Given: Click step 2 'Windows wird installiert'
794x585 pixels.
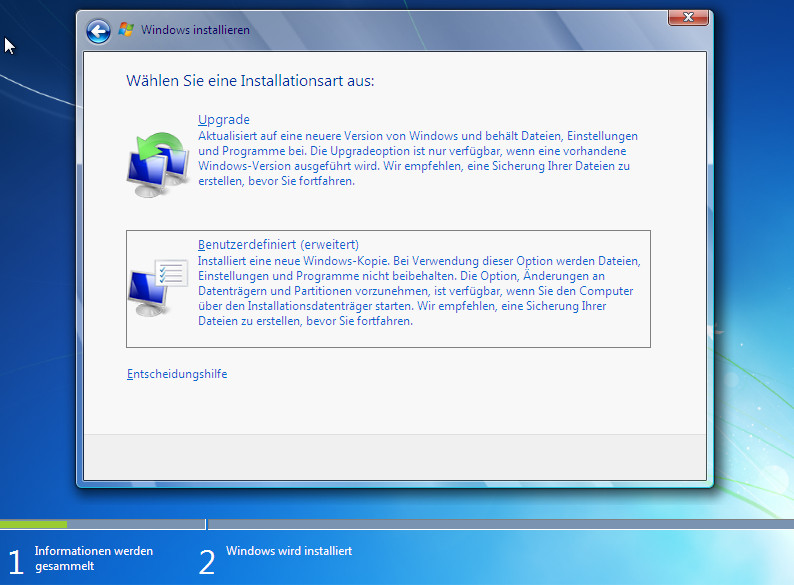Looking at the screenshot, I should 289,551.
